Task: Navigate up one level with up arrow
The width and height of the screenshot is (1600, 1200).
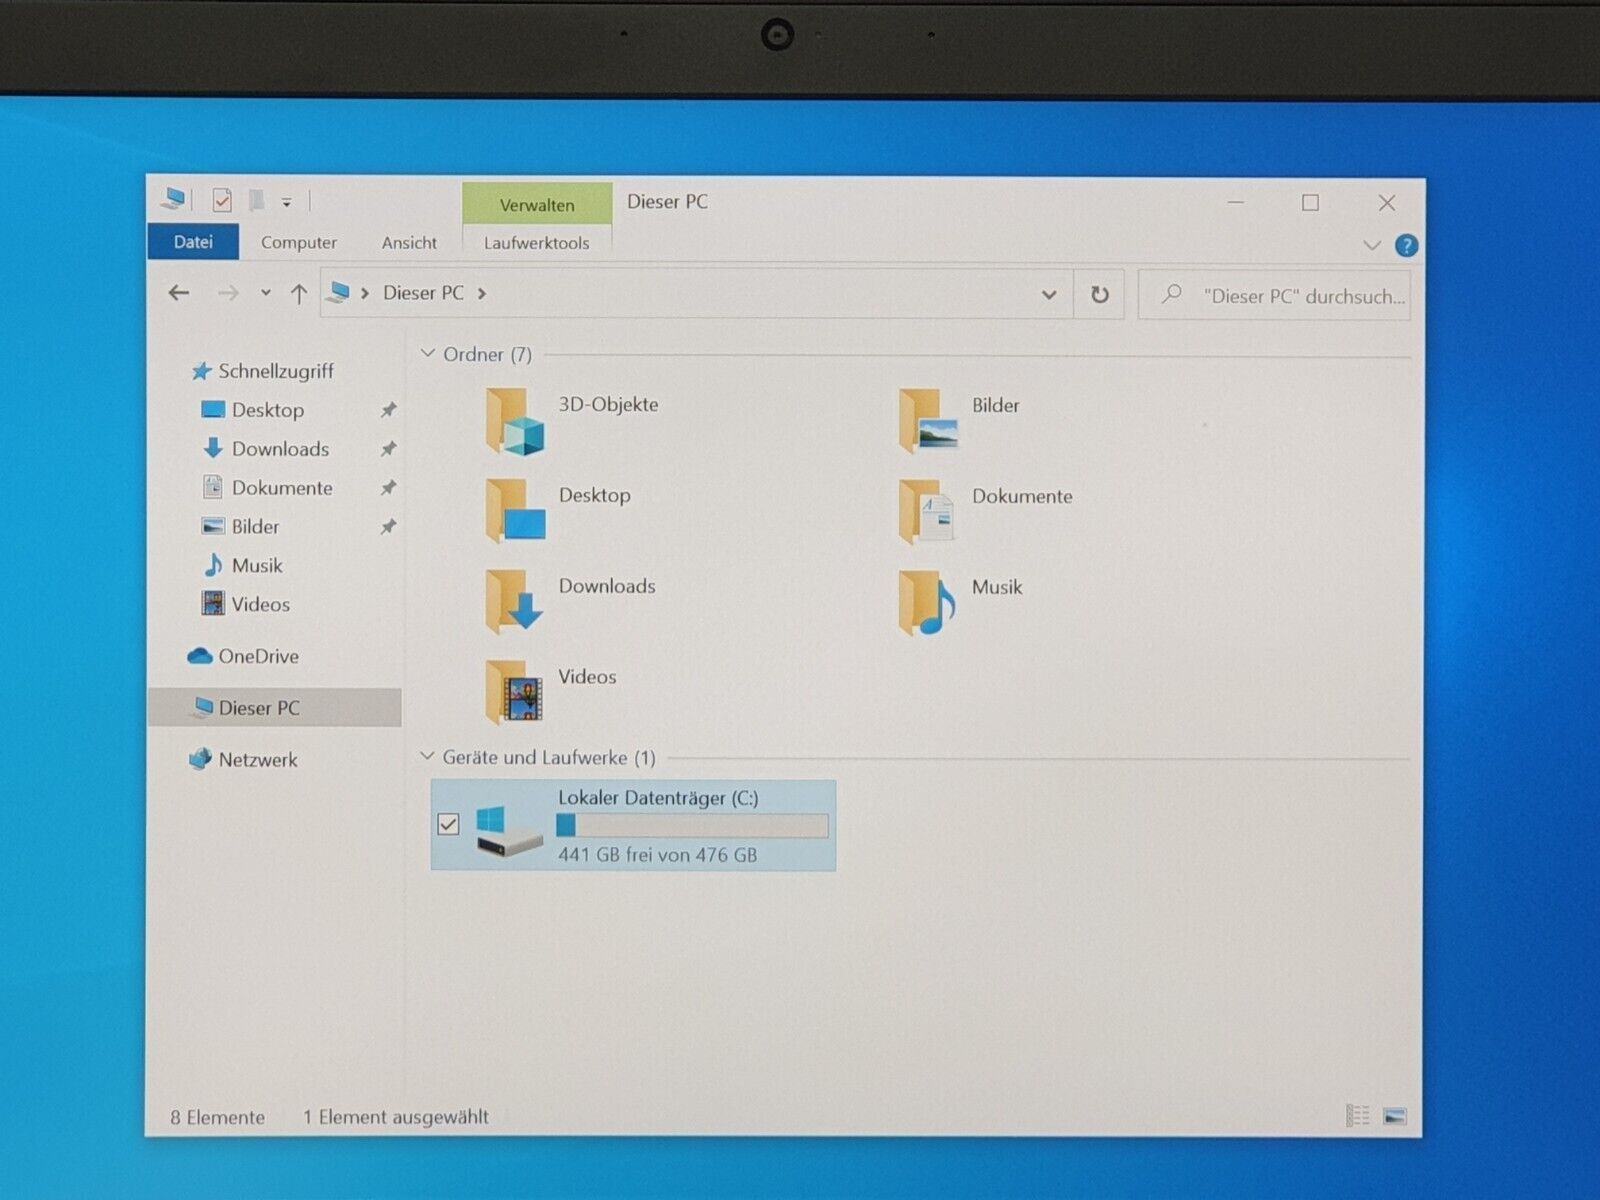Action: 298,294
